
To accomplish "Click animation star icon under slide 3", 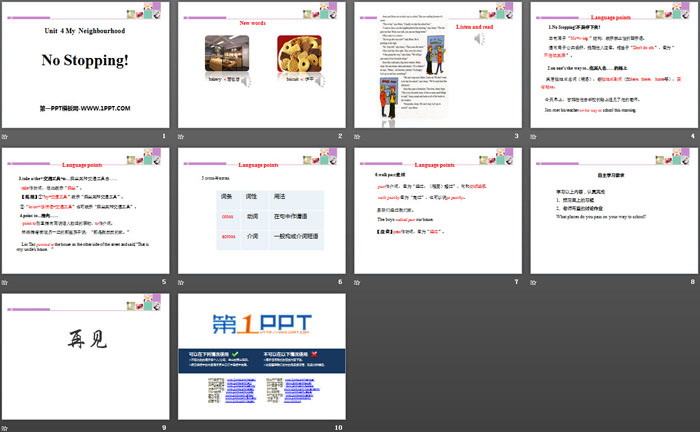I will point(357,137).
